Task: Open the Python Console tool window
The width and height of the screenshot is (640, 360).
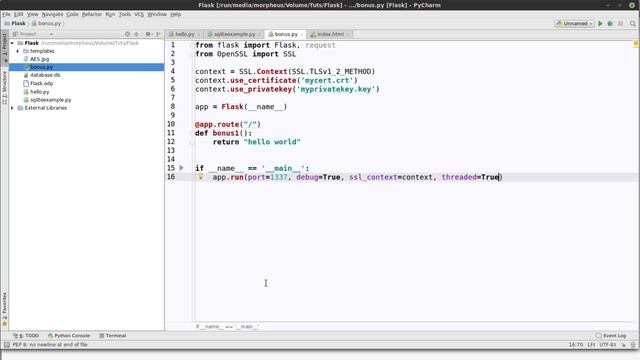Action: point(69,336)
